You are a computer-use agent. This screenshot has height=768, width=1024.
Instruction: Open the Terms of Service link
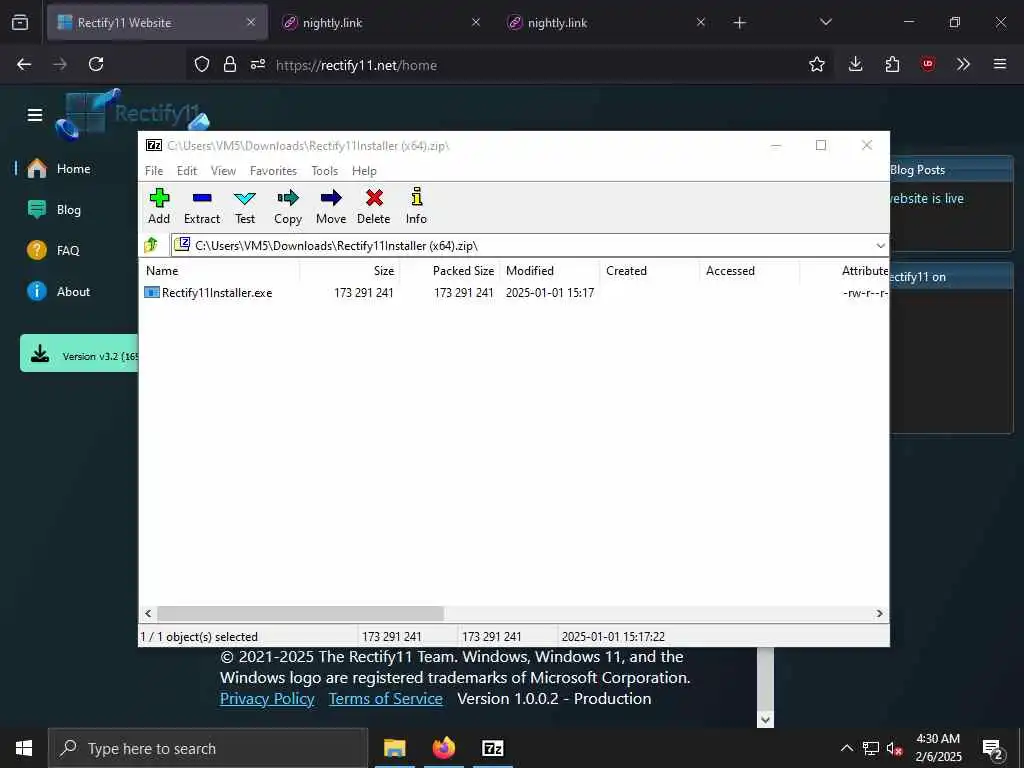tap(385, 699)
